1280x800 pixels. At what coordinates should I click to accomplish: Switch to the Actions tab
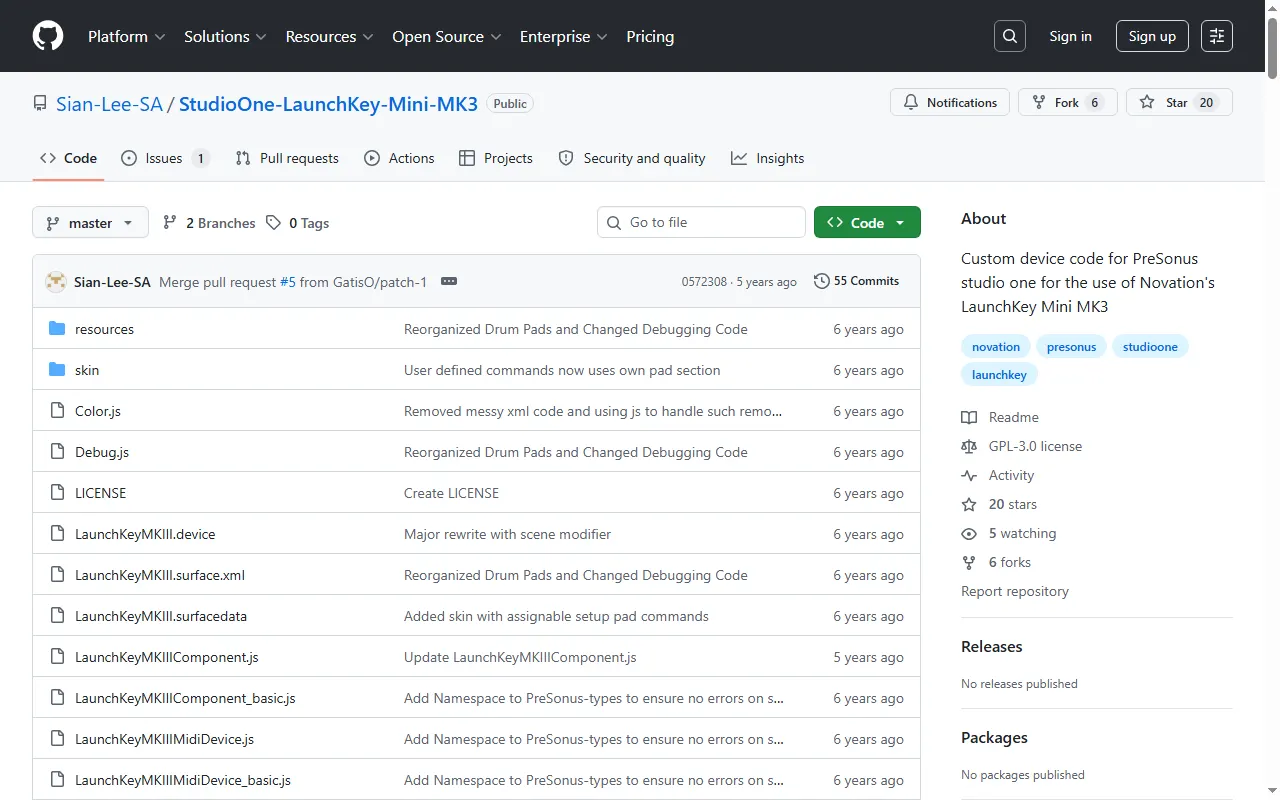pyautogui.click(x=399, y=158)
